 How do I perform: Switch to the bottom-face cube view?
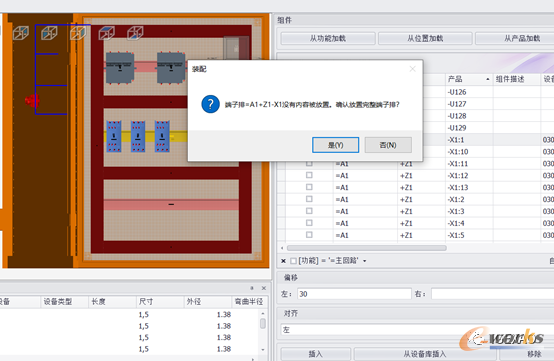135,33
